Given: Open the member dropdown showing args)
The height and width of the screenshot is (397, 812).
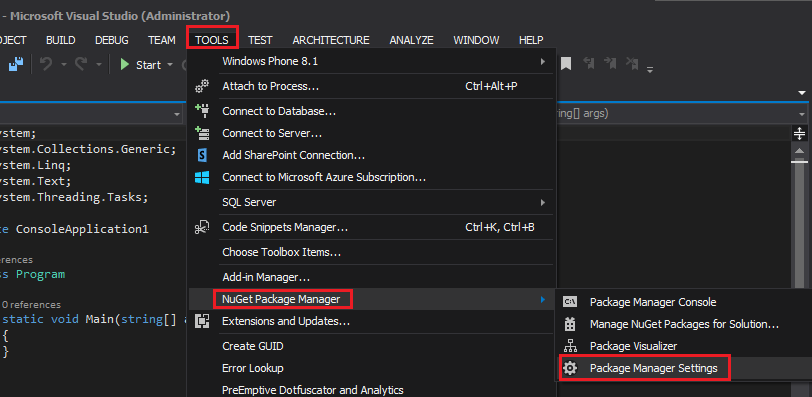Looking at the screenshot, I should tap(802, 113).
